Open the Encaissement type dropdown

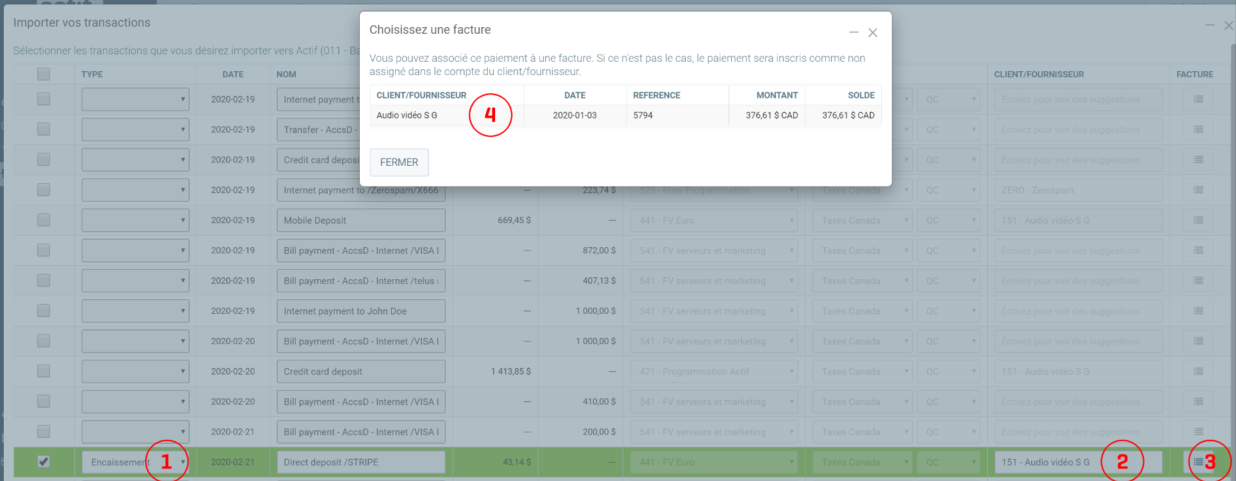tap(135, 462)
